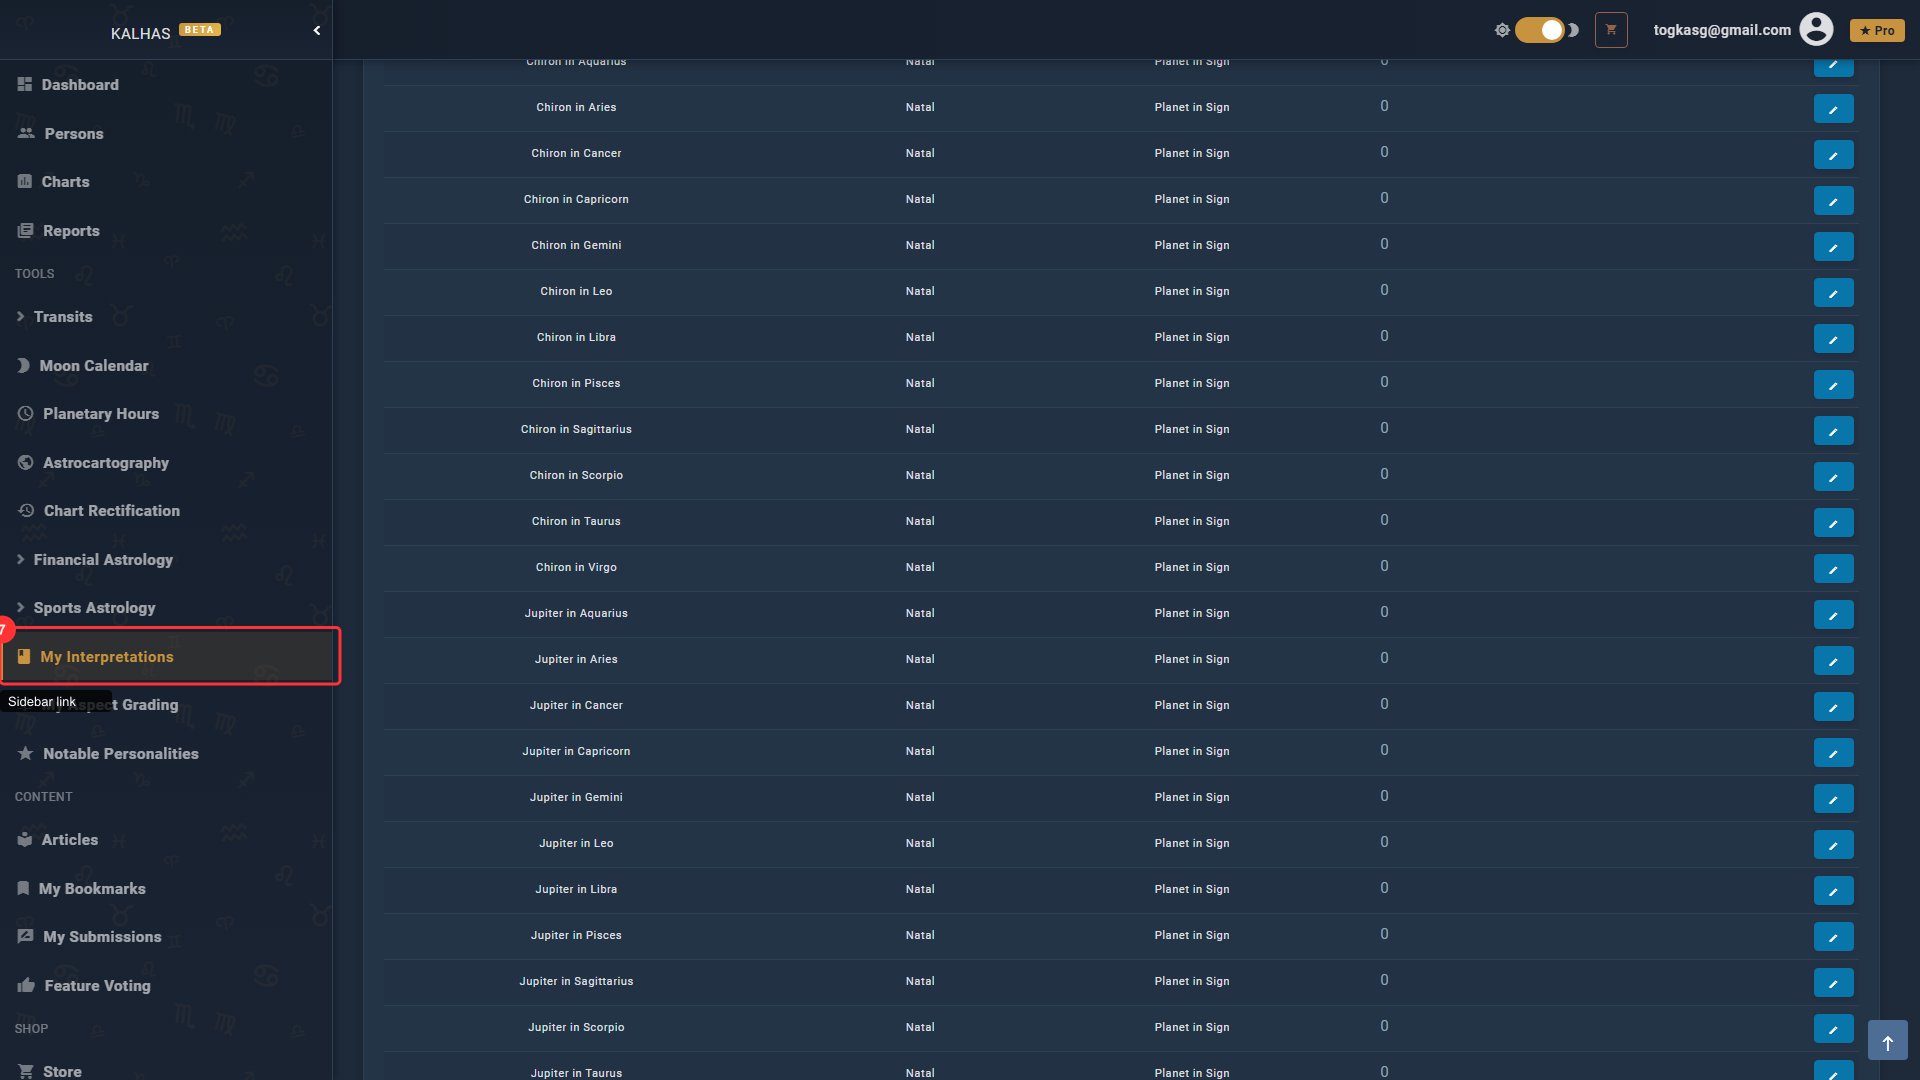Edit the Jupiter in Cancer interpretation
This screenshot has width=1920, height=1080.
1833,707
